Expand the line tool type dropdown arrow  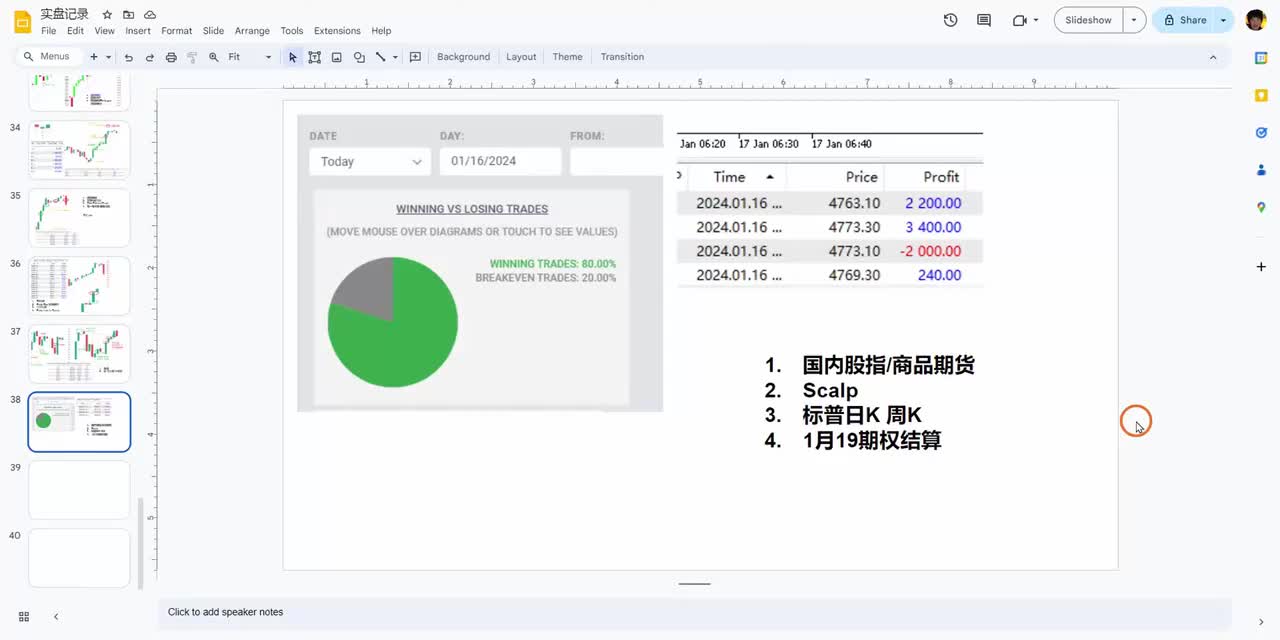click(x=395, y=57)
